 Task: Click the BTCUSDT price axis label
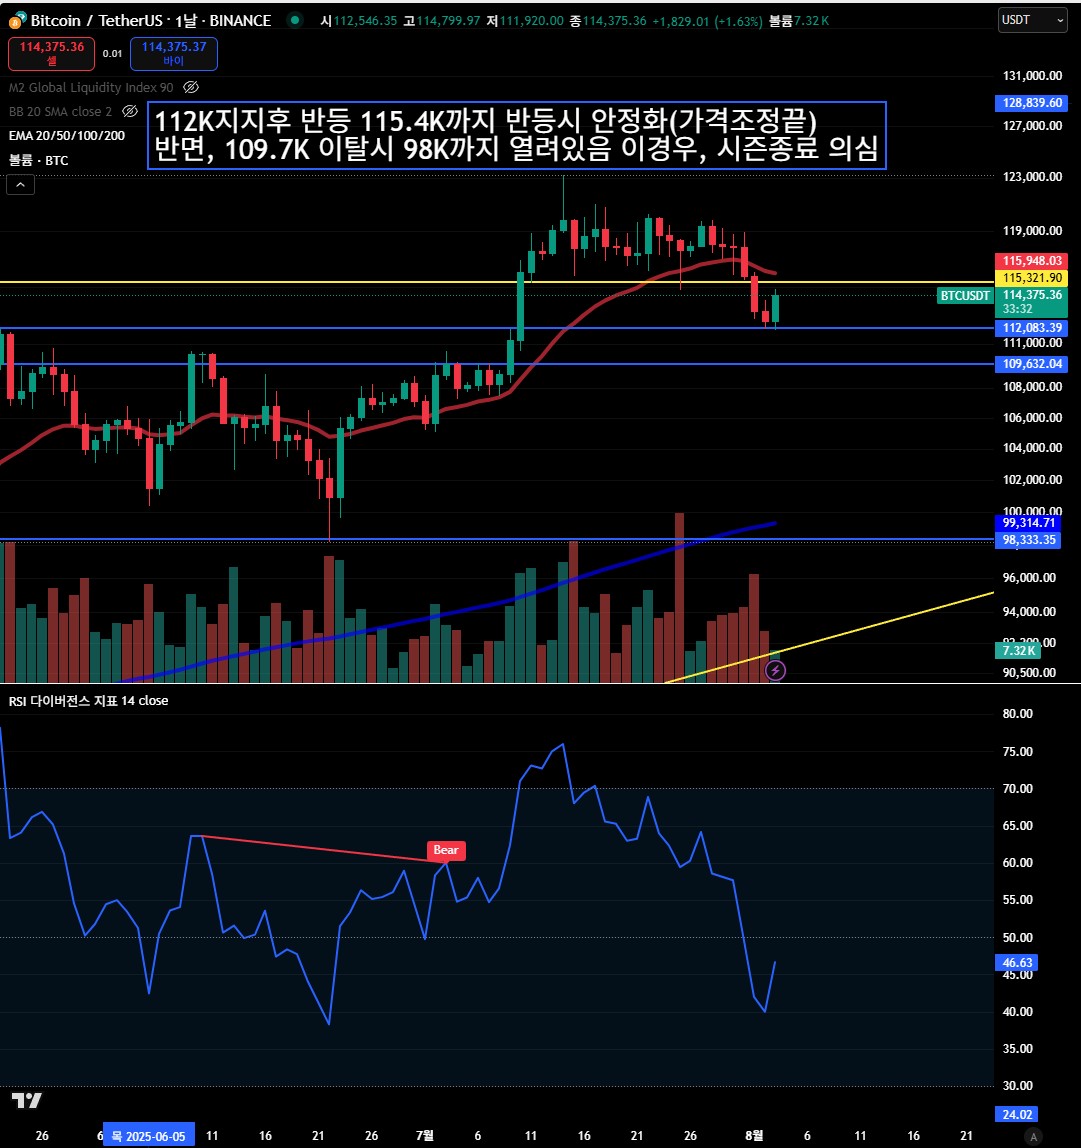coord(965,296)
